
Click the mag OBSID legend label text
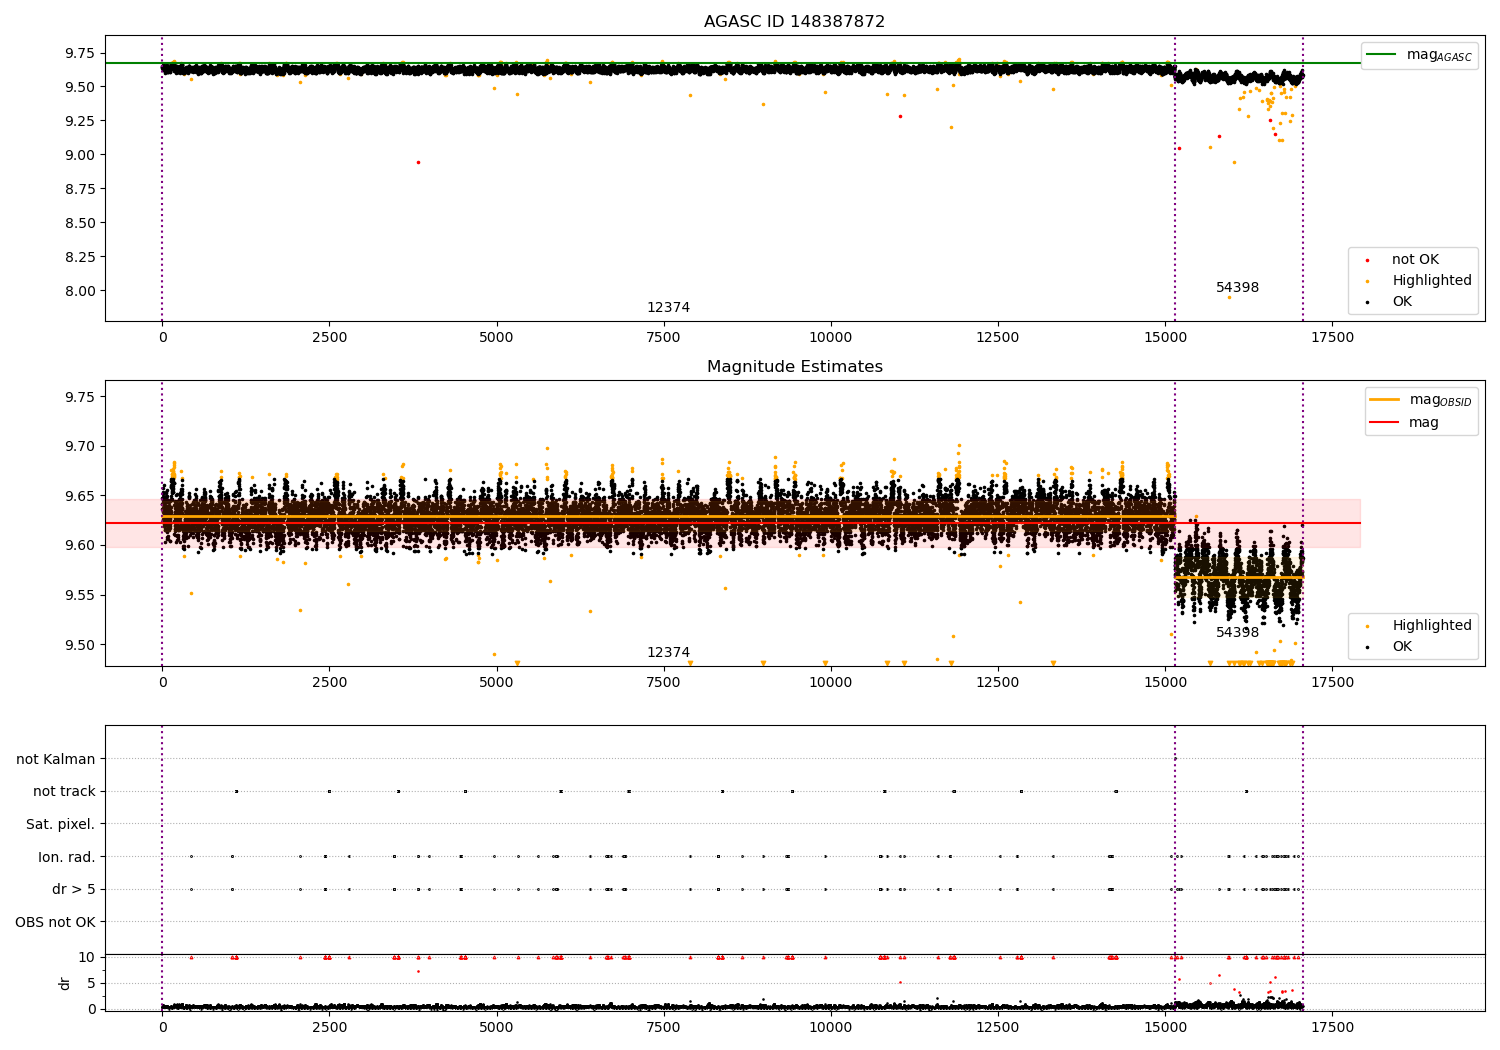(x=1440, y=401)
